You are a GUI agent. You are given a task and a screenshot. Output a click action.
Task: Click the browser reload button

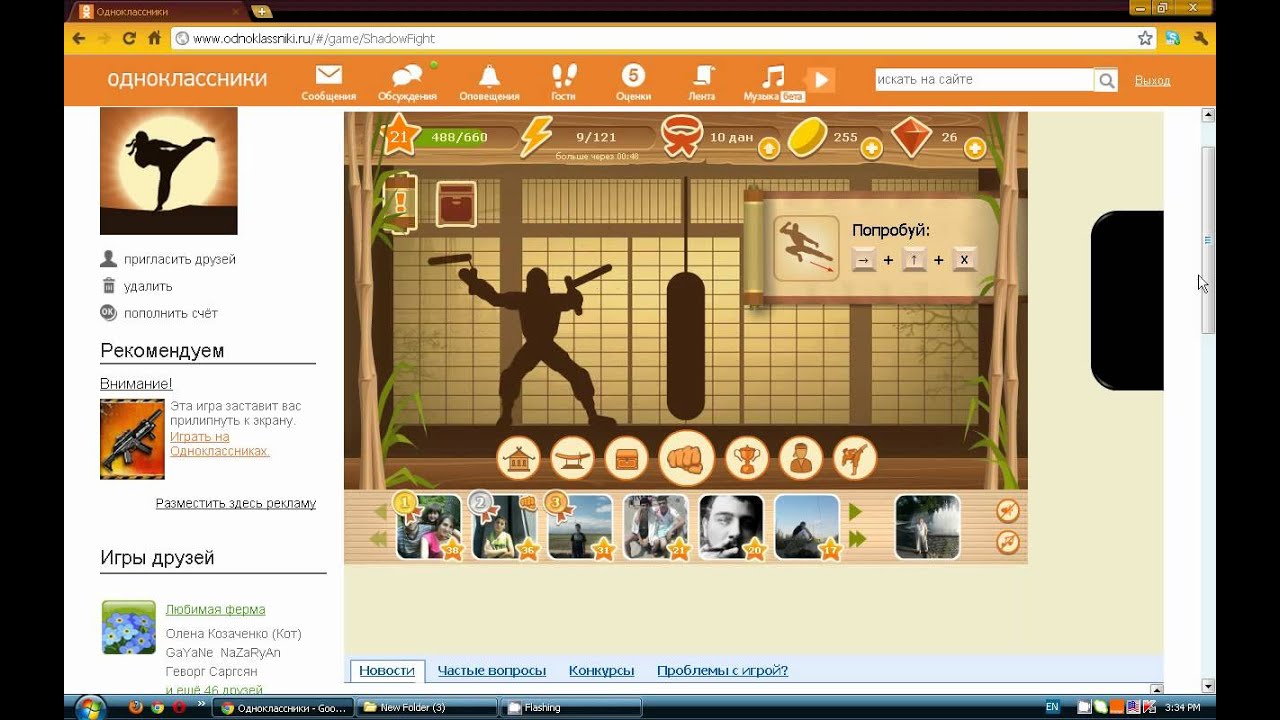coord(129,38)
